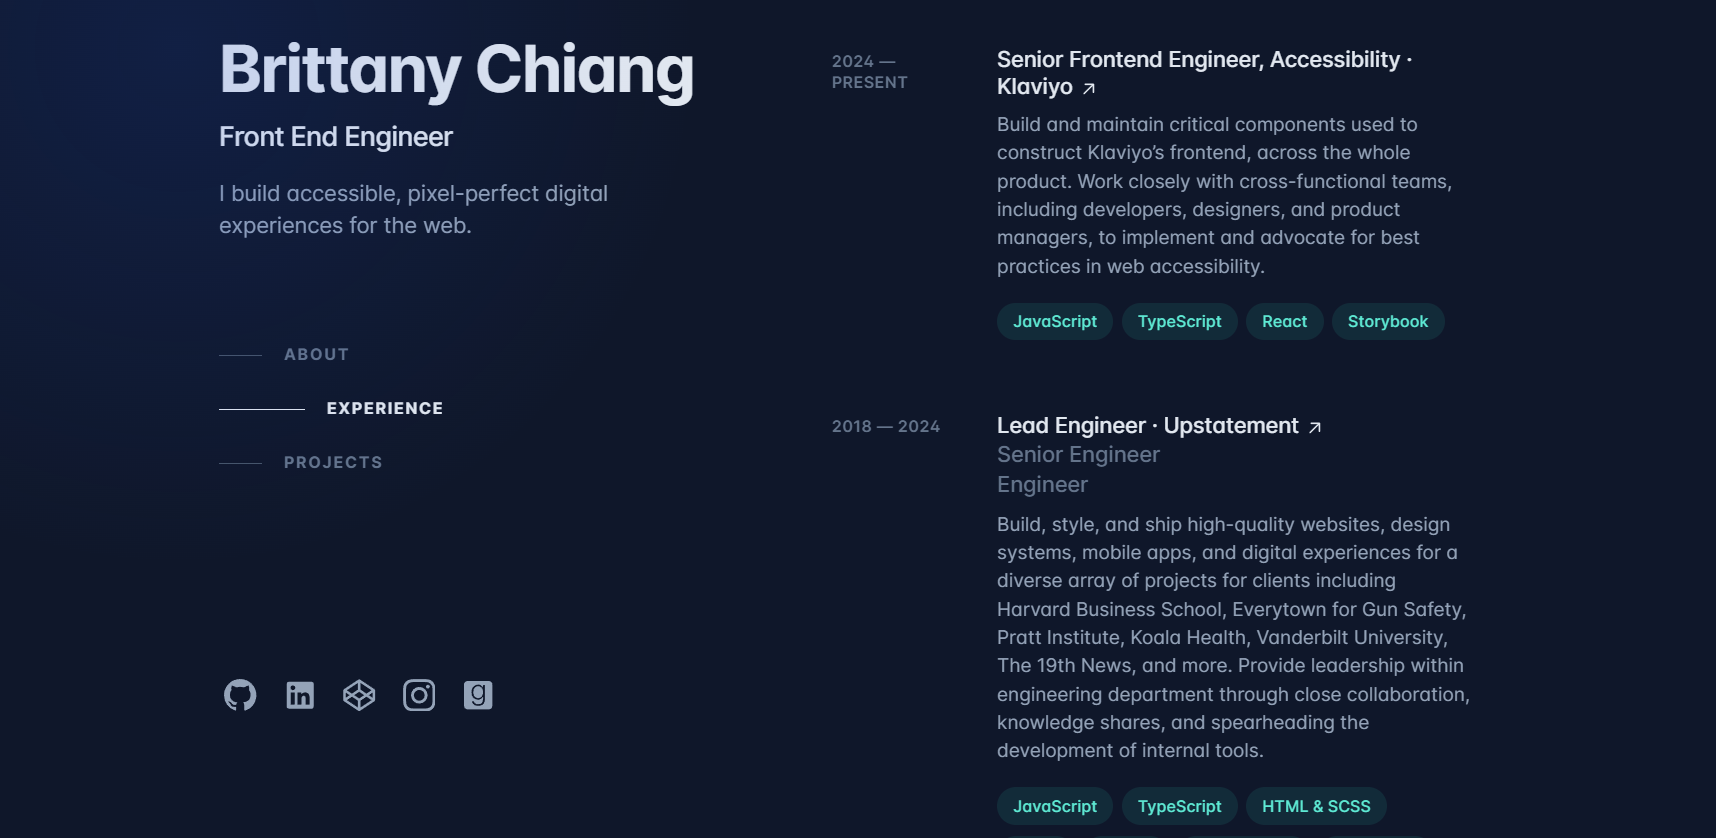Click the arrow icon next to Upstatement
The image size is (1716, 838).
point(1315,427)
